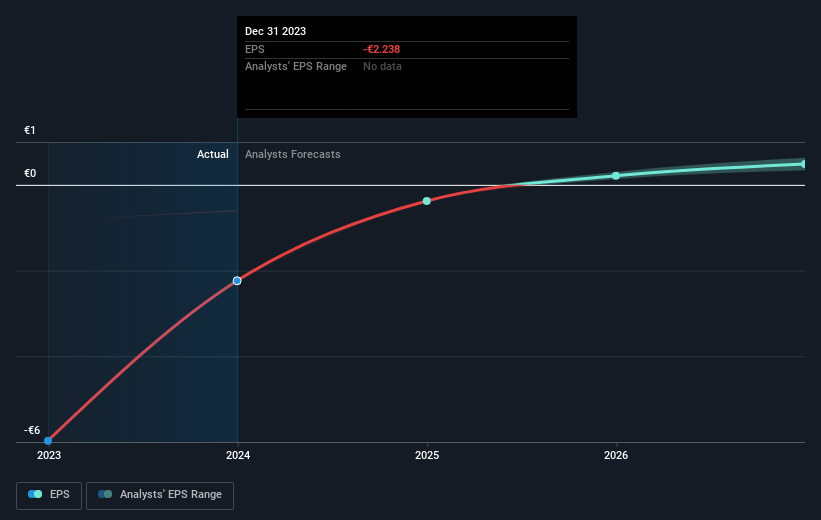Click the Analysts' EPS Range swatch icon
Viewport: 821px width, 520px height.
tap(105, 494)
